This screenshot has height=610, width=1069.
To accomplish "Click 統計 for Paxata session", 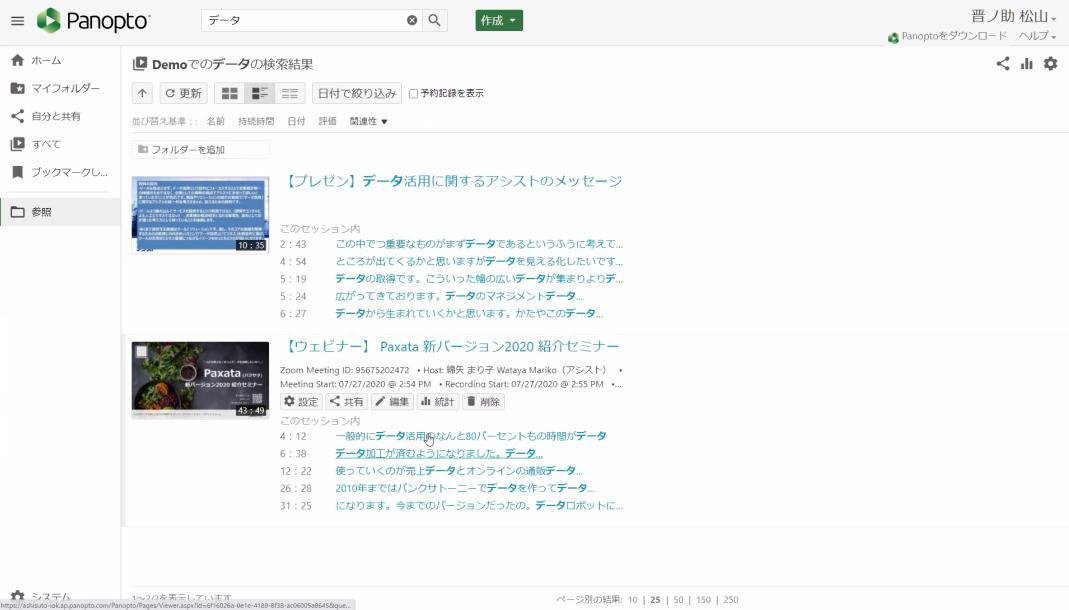I will pos(437,402).
